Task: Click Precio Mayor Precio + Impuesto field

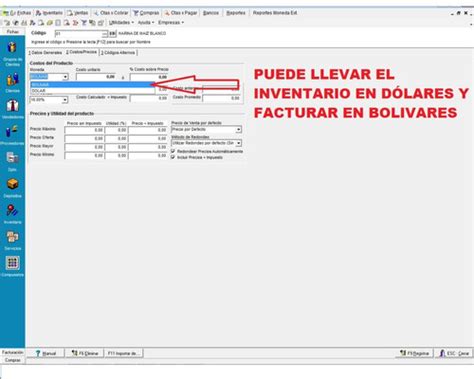Action: pyautogui.click(x=148, y=147)
